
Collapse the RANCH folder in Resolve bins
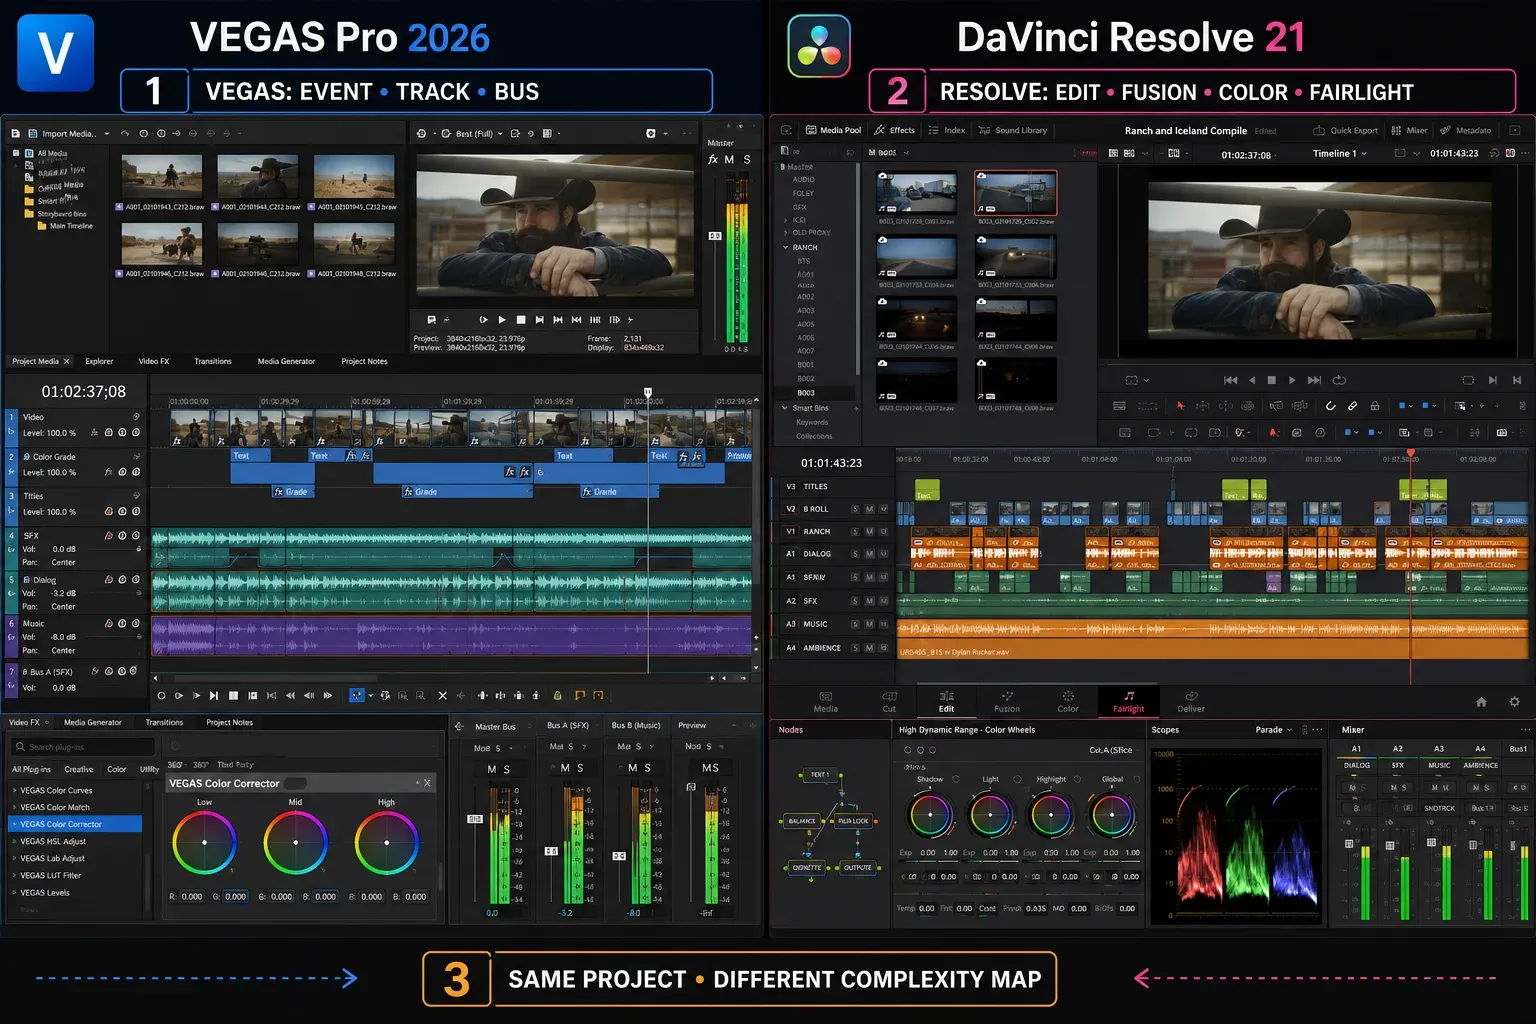tap(785, 247)
